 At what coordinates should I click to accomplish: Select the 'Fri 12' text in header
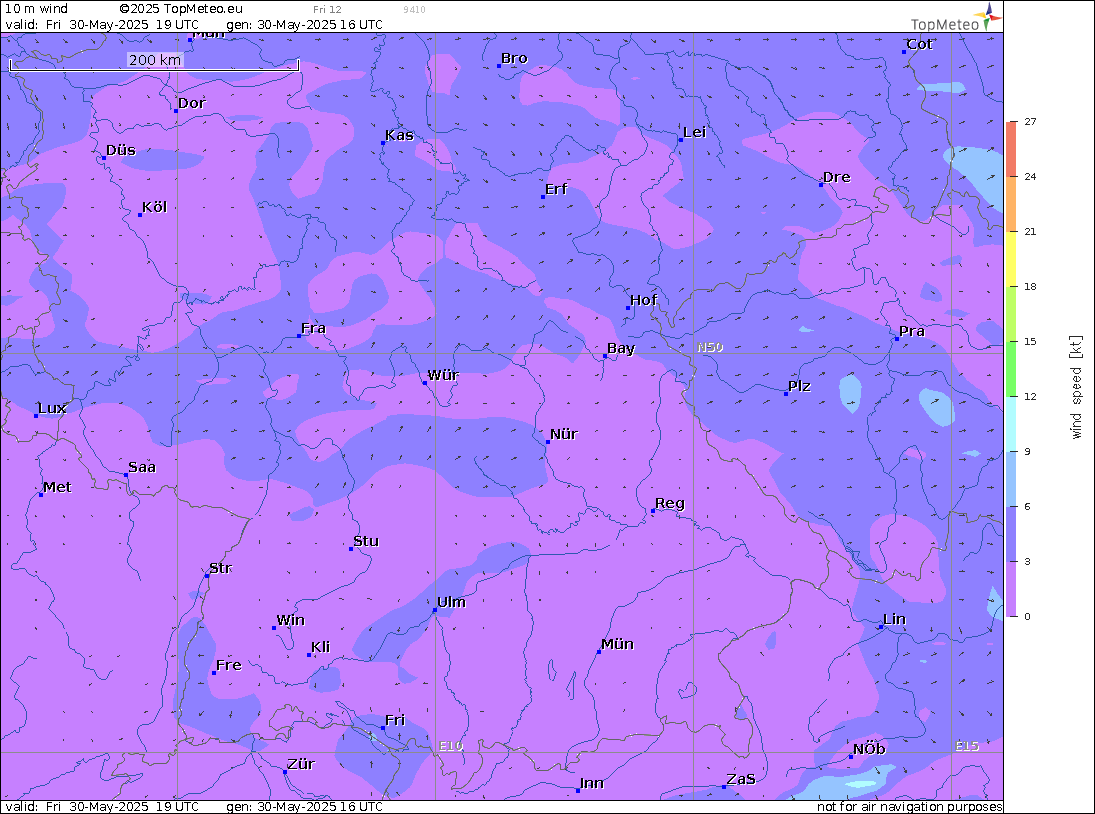[327, 9]
